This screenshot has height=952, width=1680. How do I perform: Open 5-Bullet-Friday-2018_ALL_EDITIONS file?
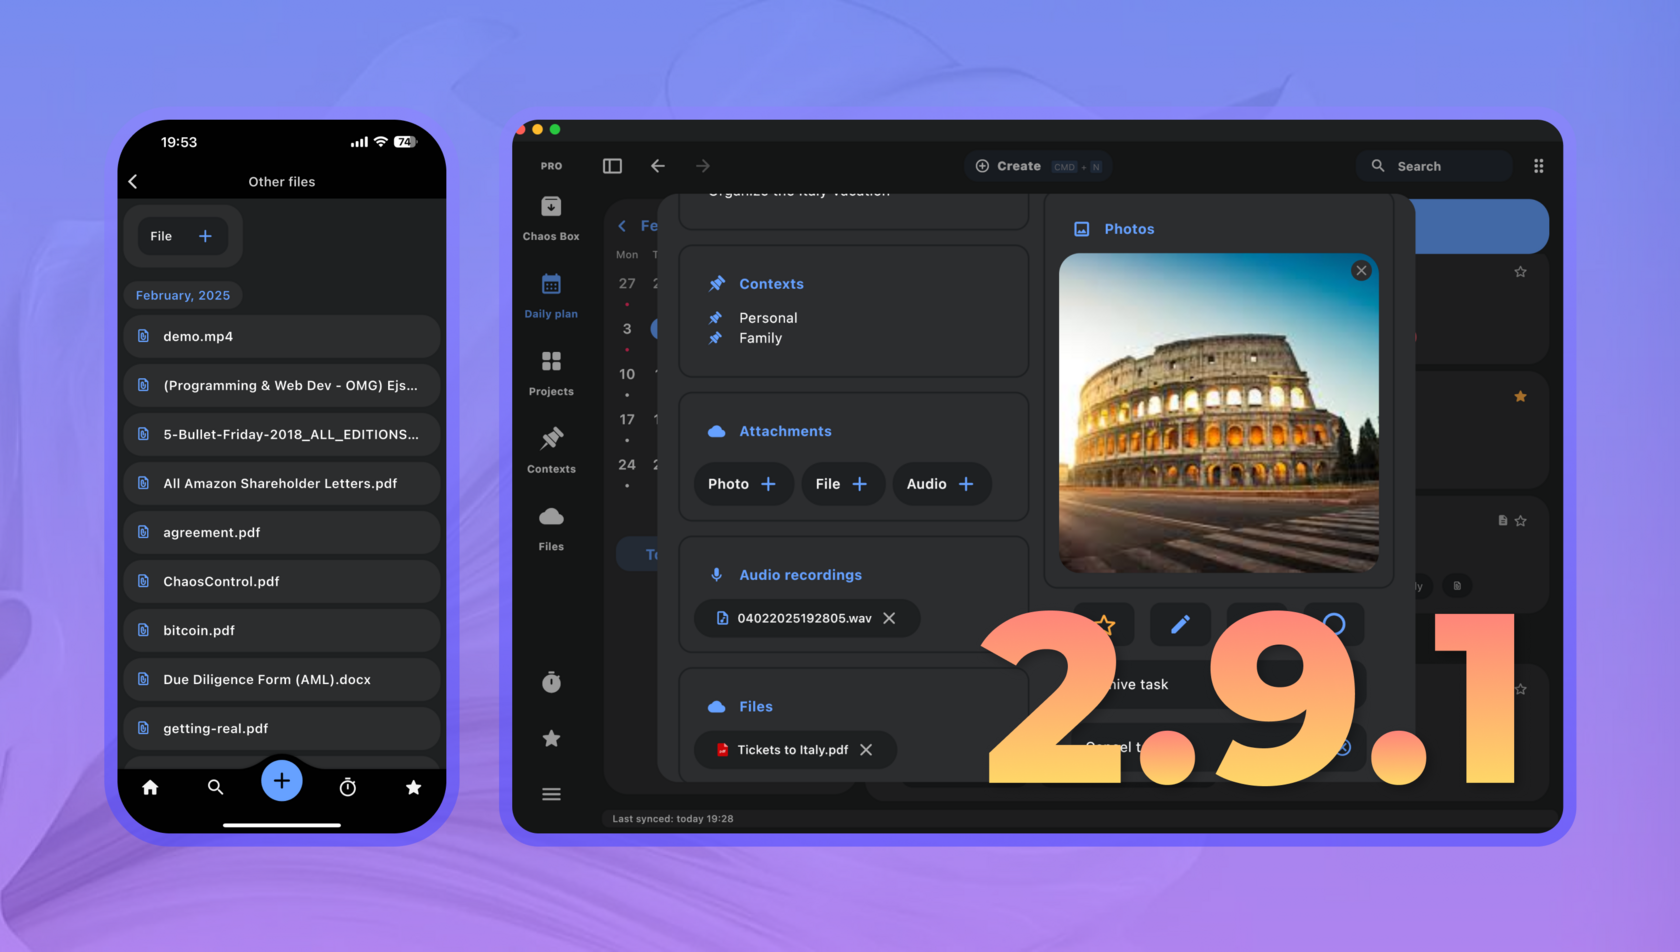[282, 435]
